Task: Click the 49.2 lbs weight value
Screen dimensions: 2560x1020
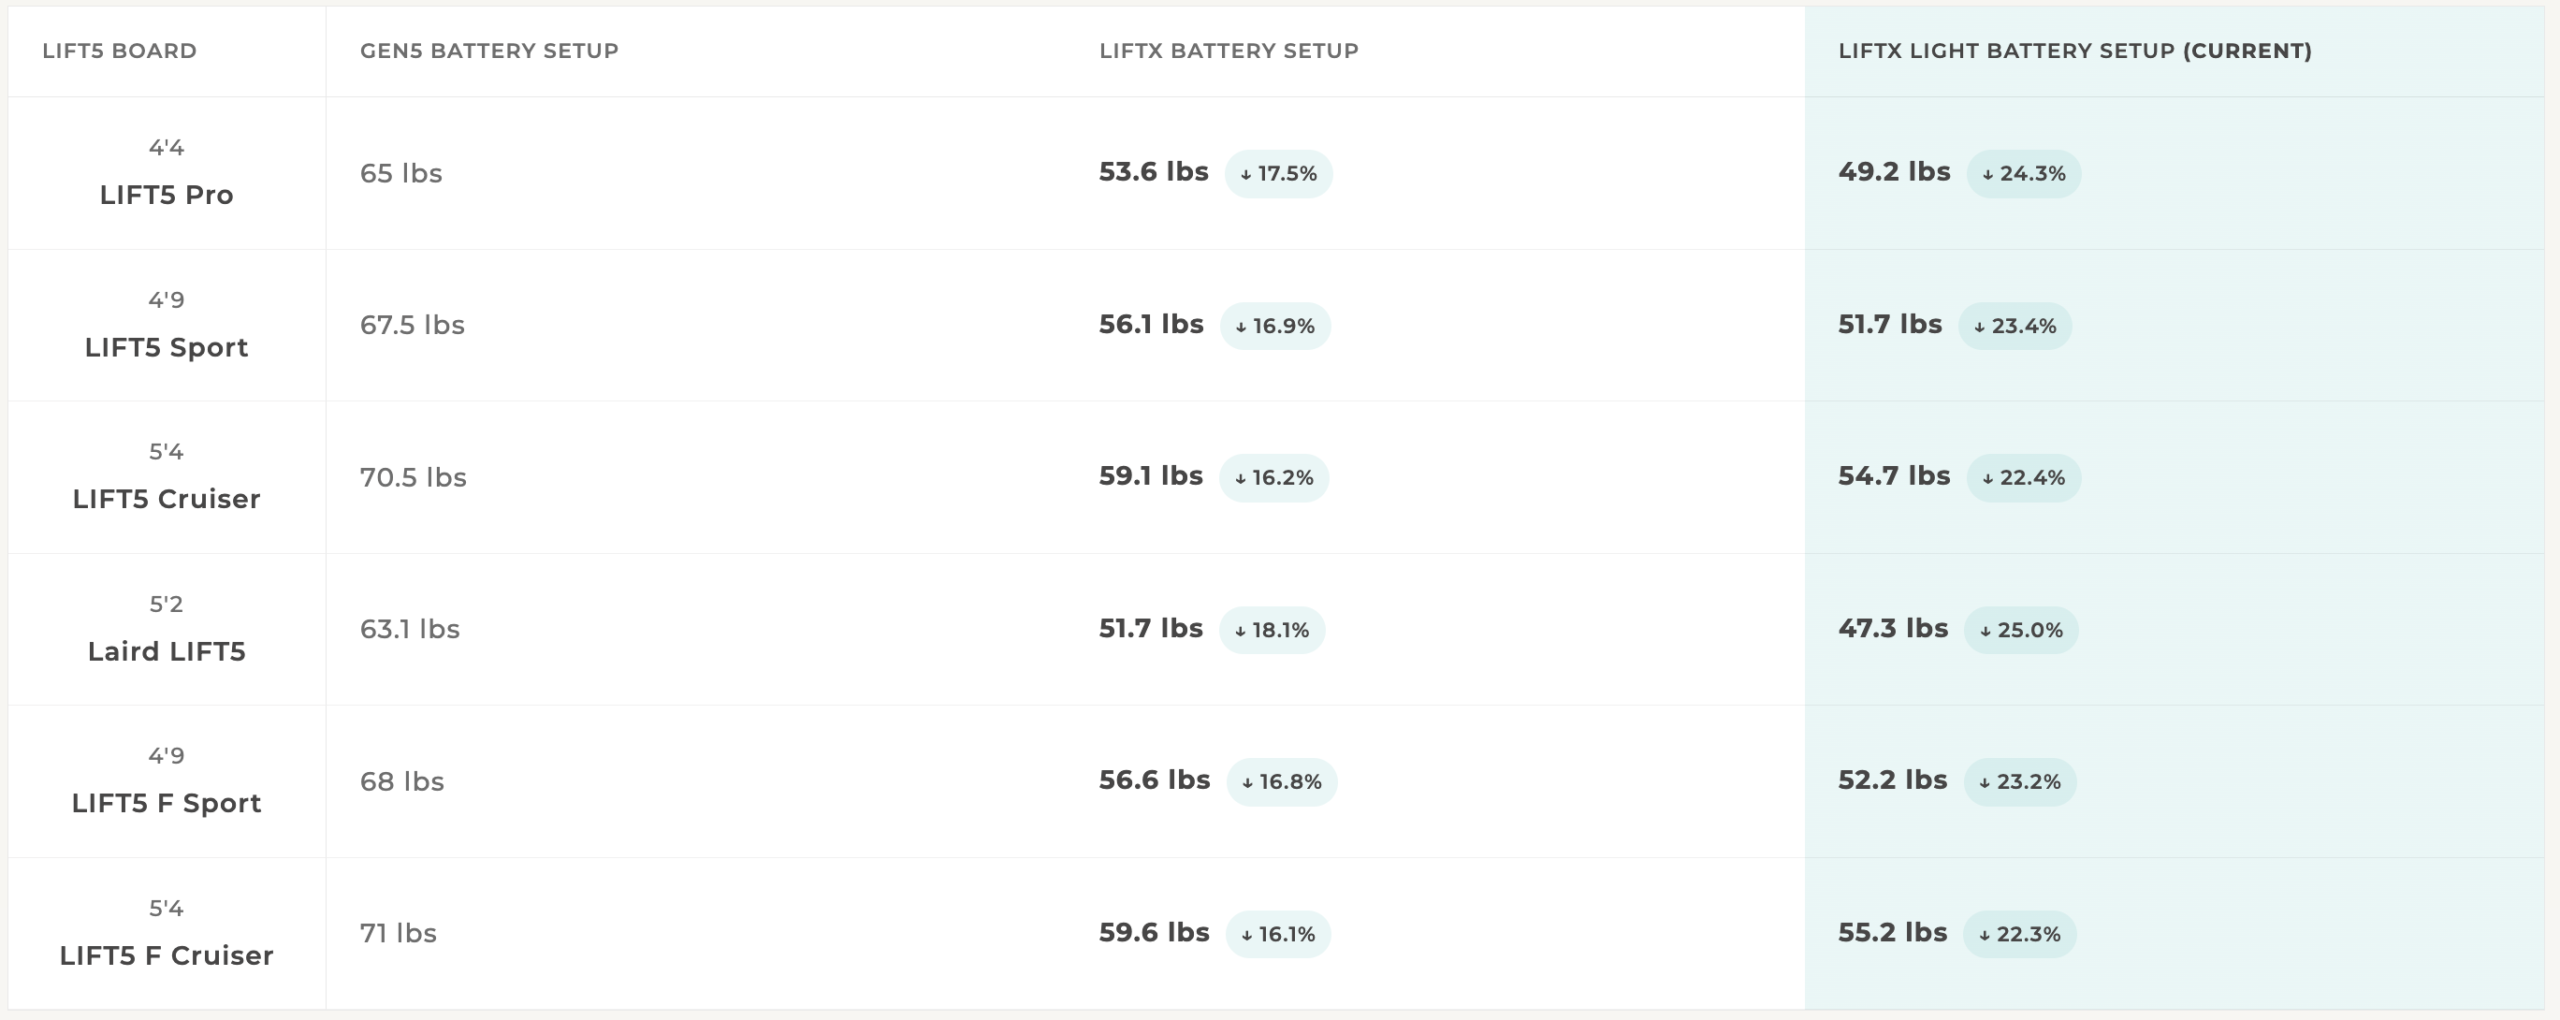Action: coord(1894,172)
